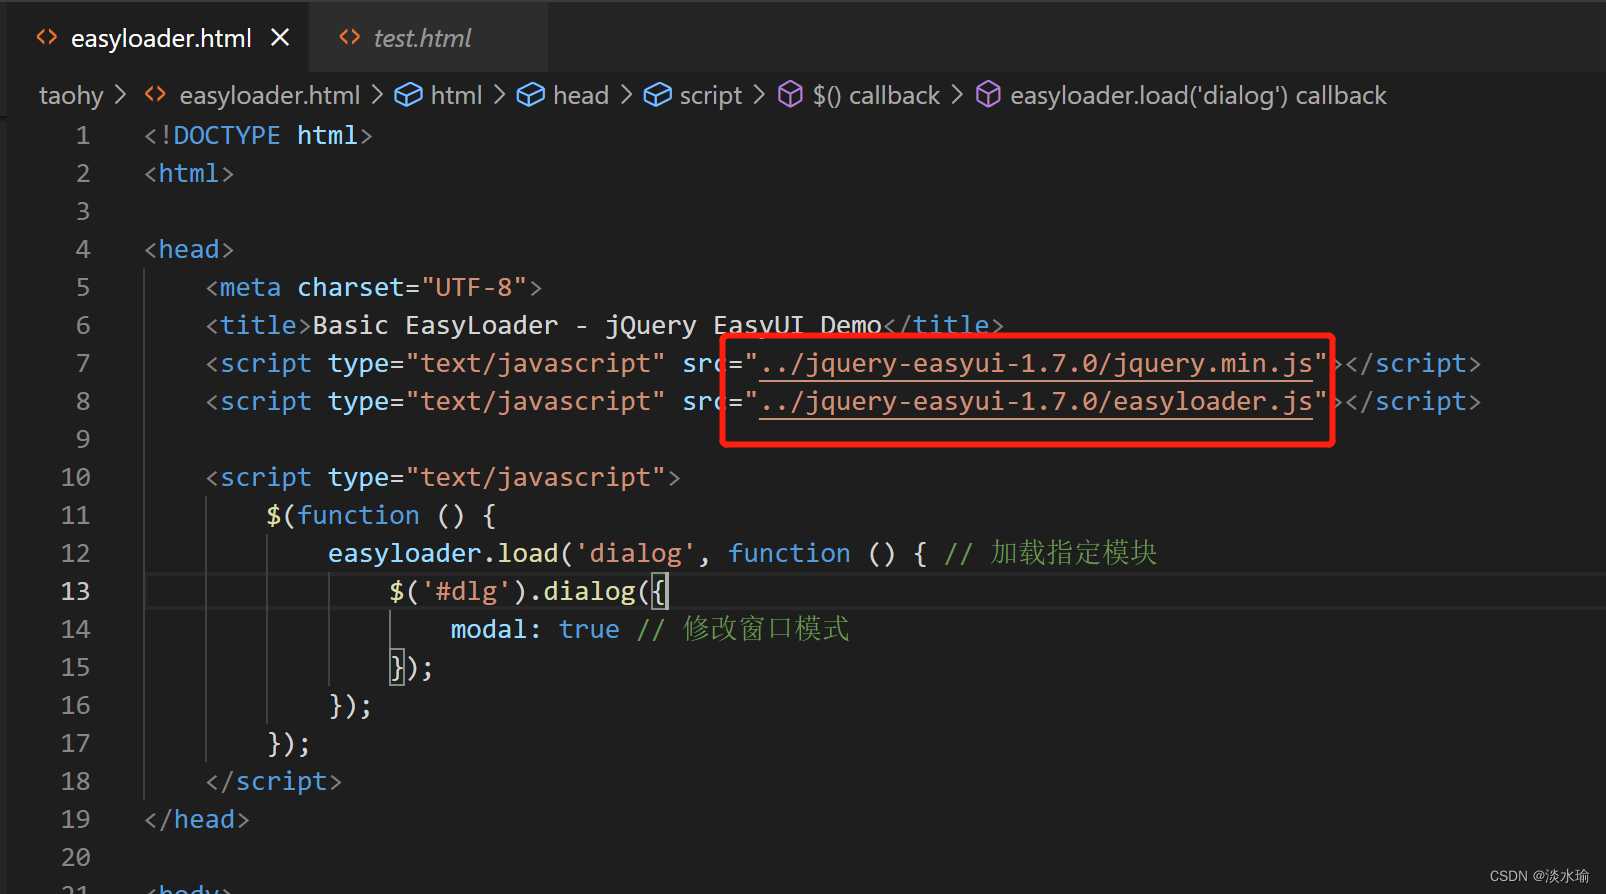Expand breadcrumb chevron after $() callback

pos(957,94)
